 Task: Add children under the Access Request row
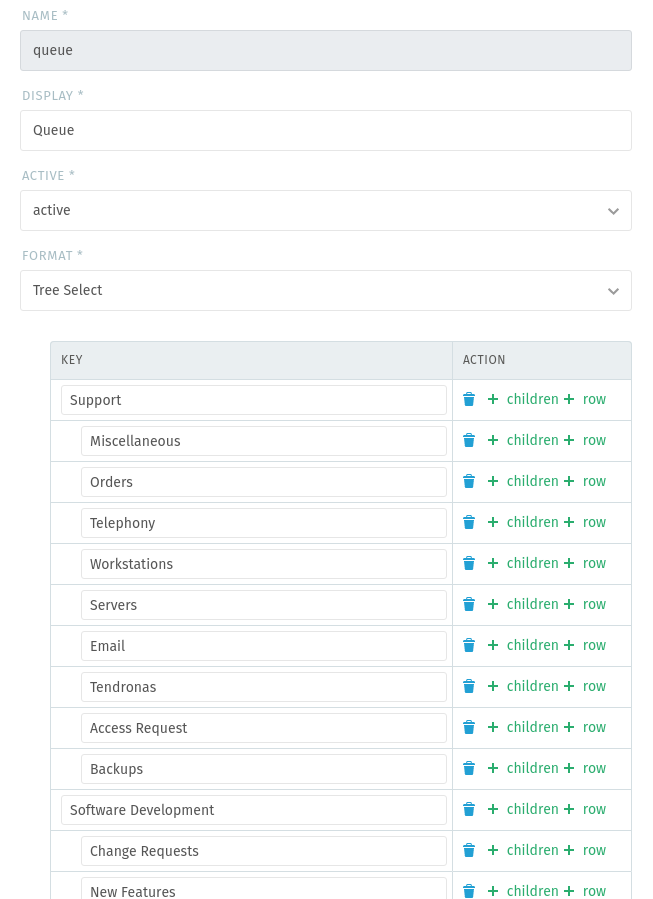point(523,727)
